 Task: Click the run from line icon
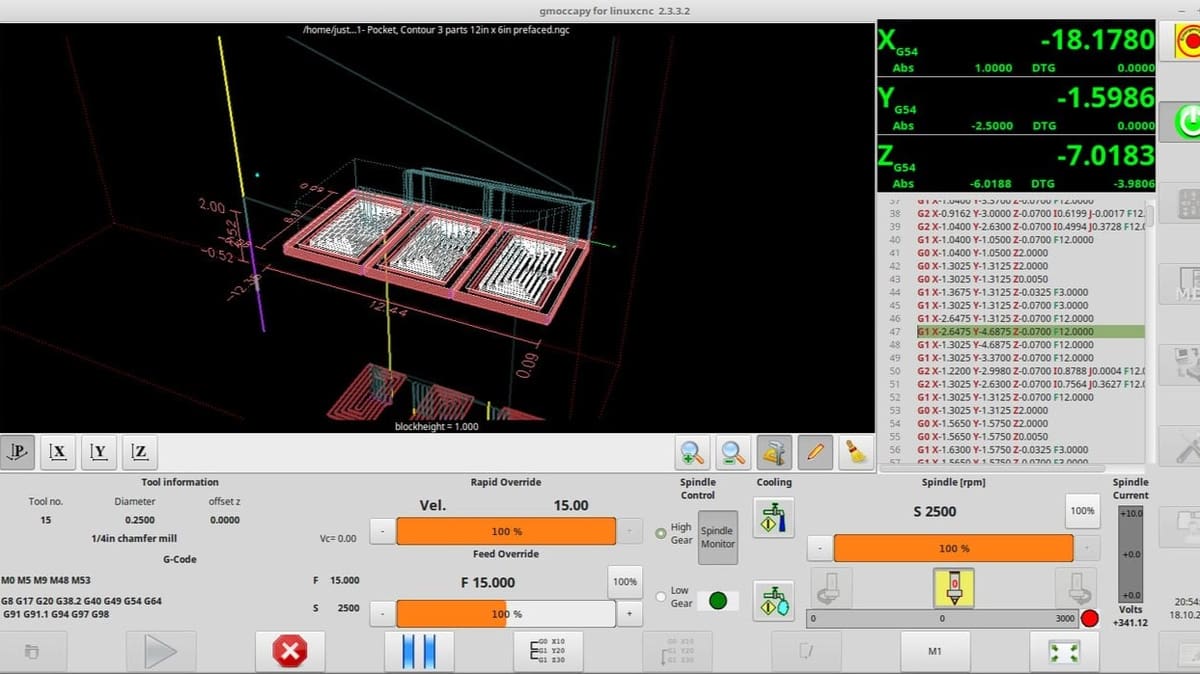click(677, 652)
